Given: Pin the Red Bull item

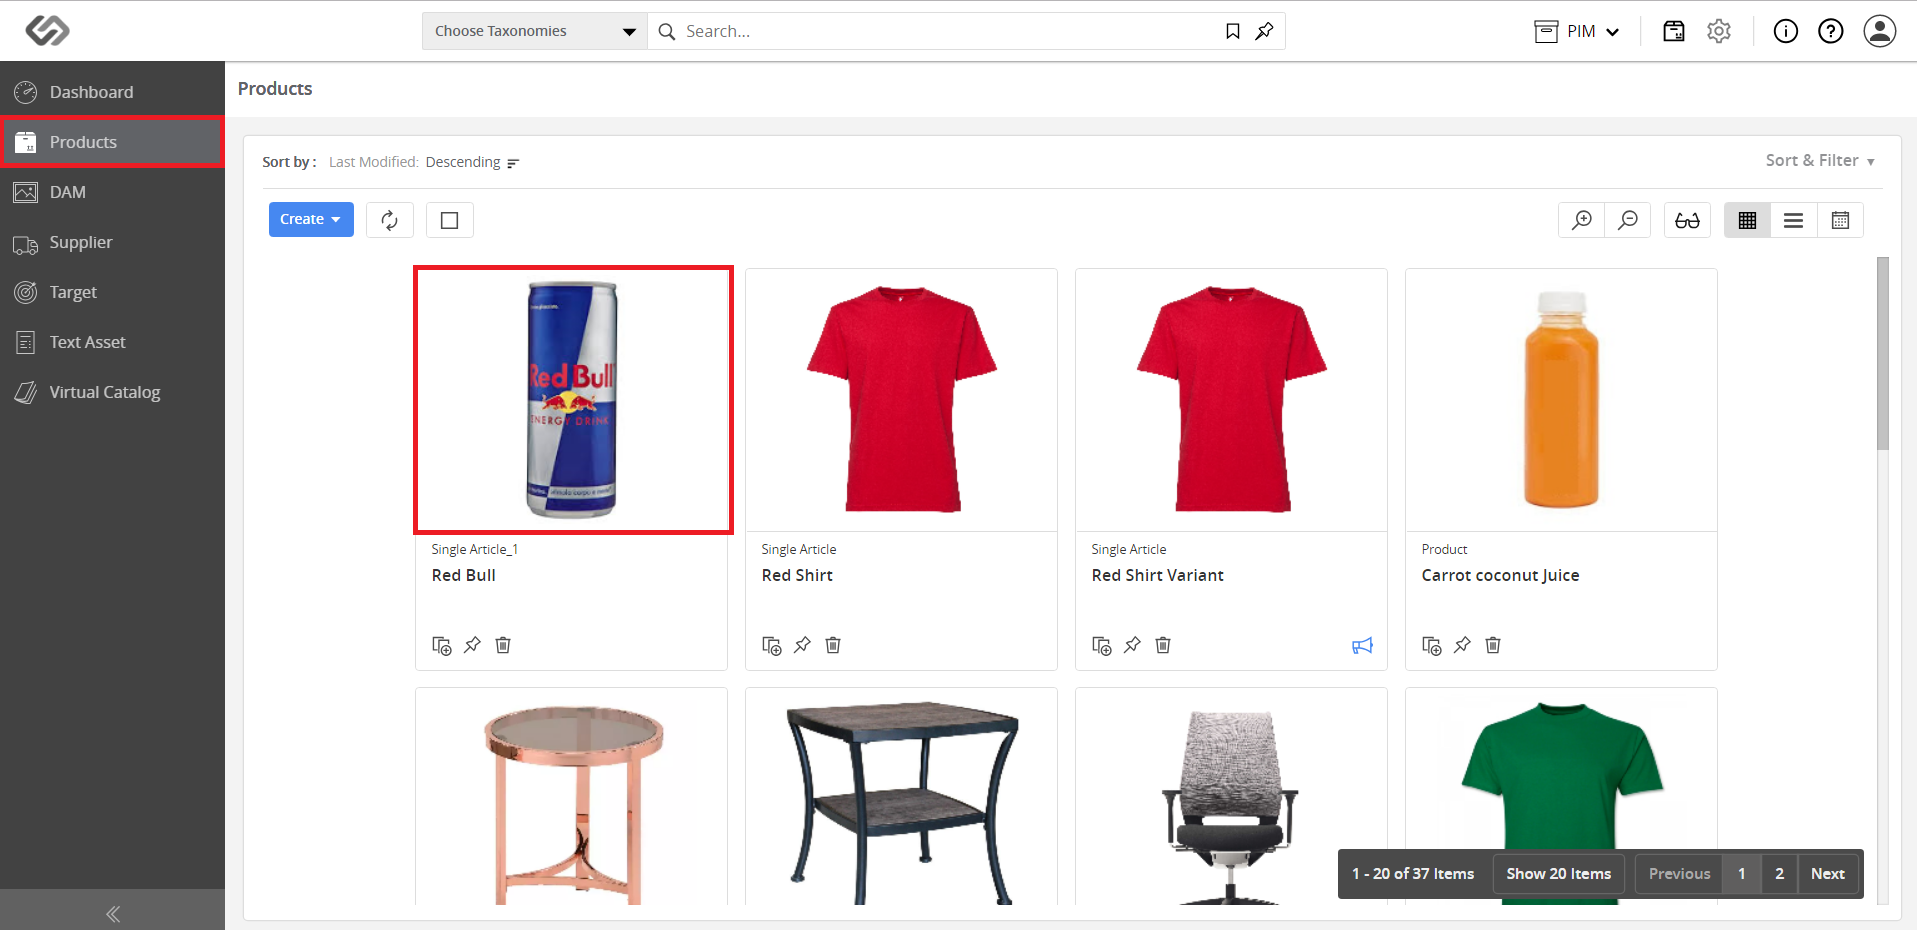Looking at the screenshot, I should 472,645.
